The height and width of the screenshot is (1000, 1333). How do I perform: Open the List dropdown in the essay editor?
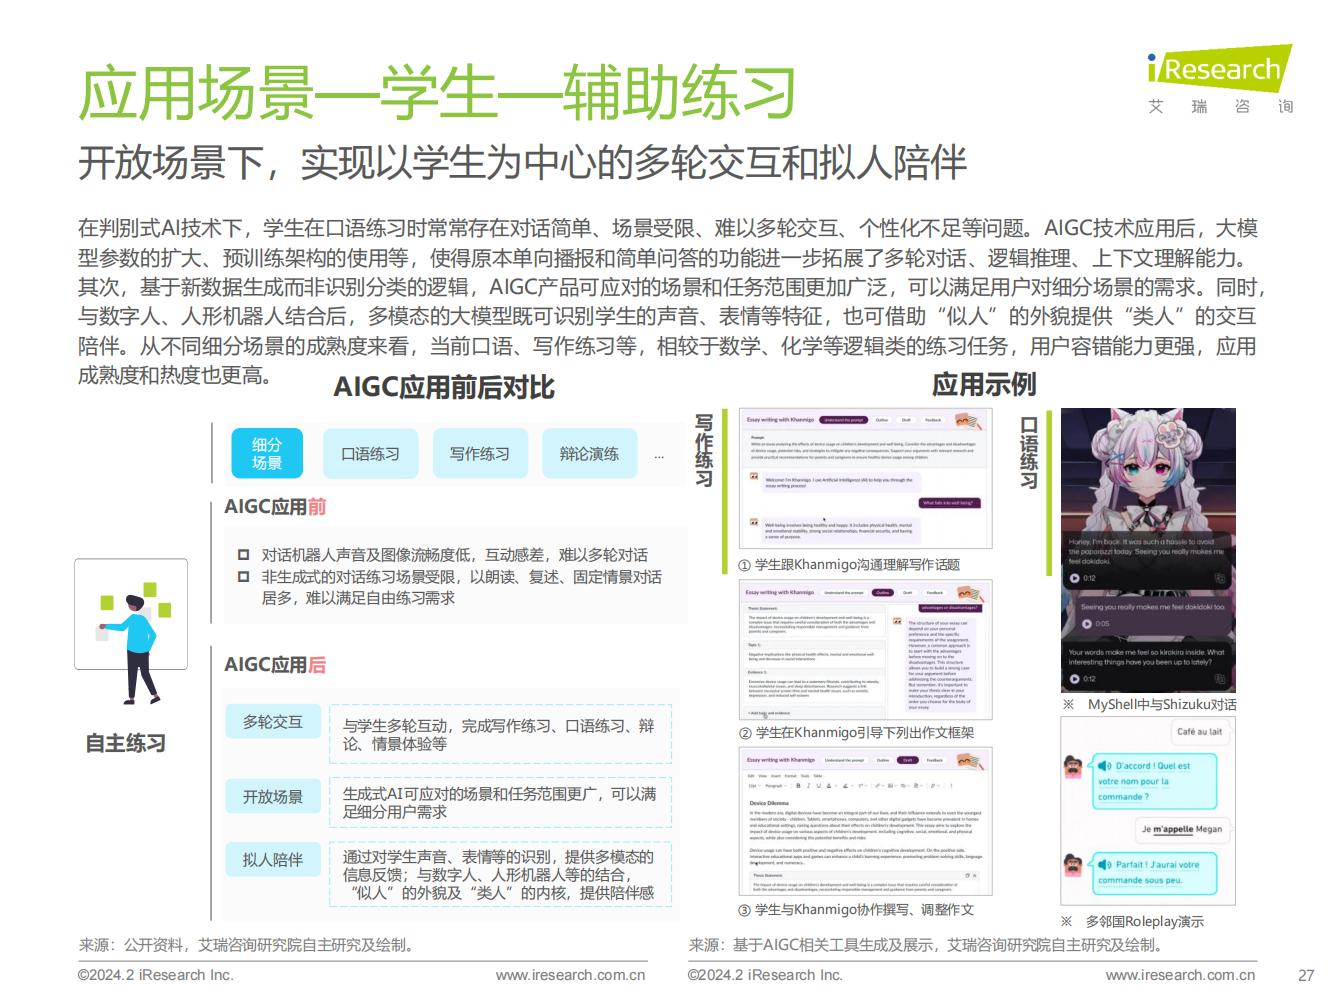757,786
